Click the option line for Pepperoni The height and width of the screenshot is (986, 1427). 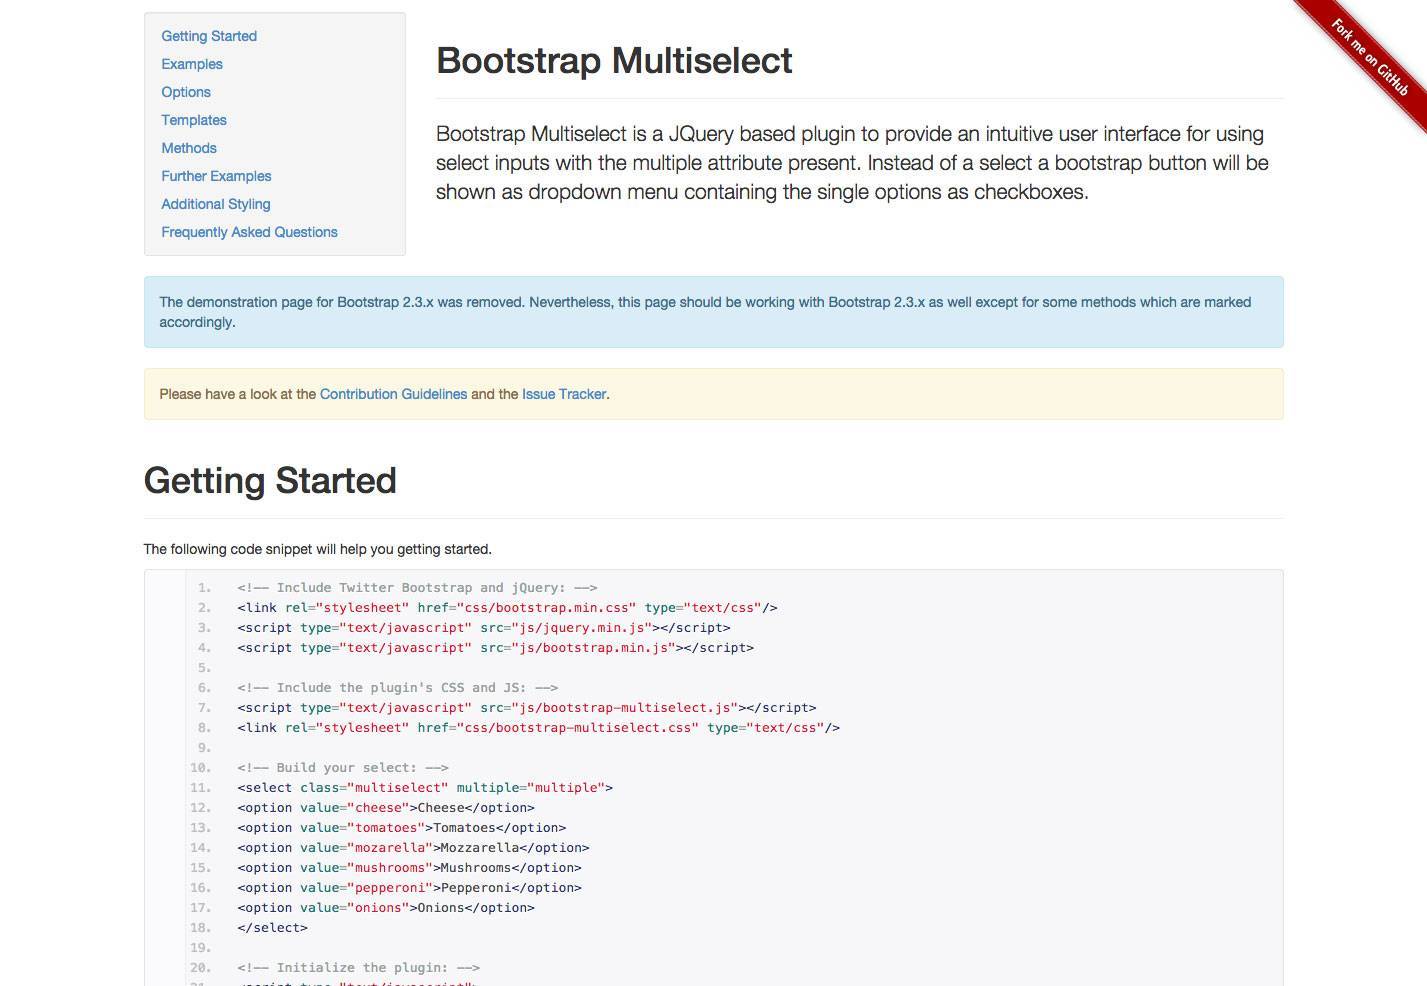[x=409, y=888]
